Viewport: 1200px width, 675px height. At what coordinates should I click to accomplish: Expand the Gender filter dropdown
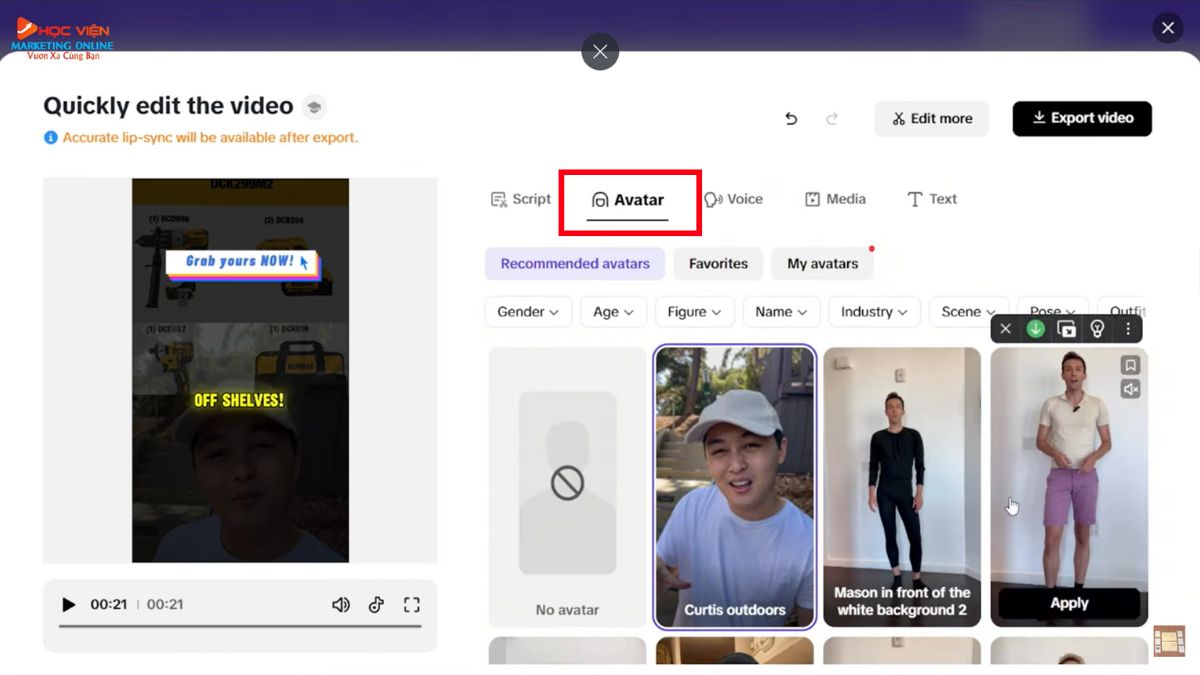528,312
